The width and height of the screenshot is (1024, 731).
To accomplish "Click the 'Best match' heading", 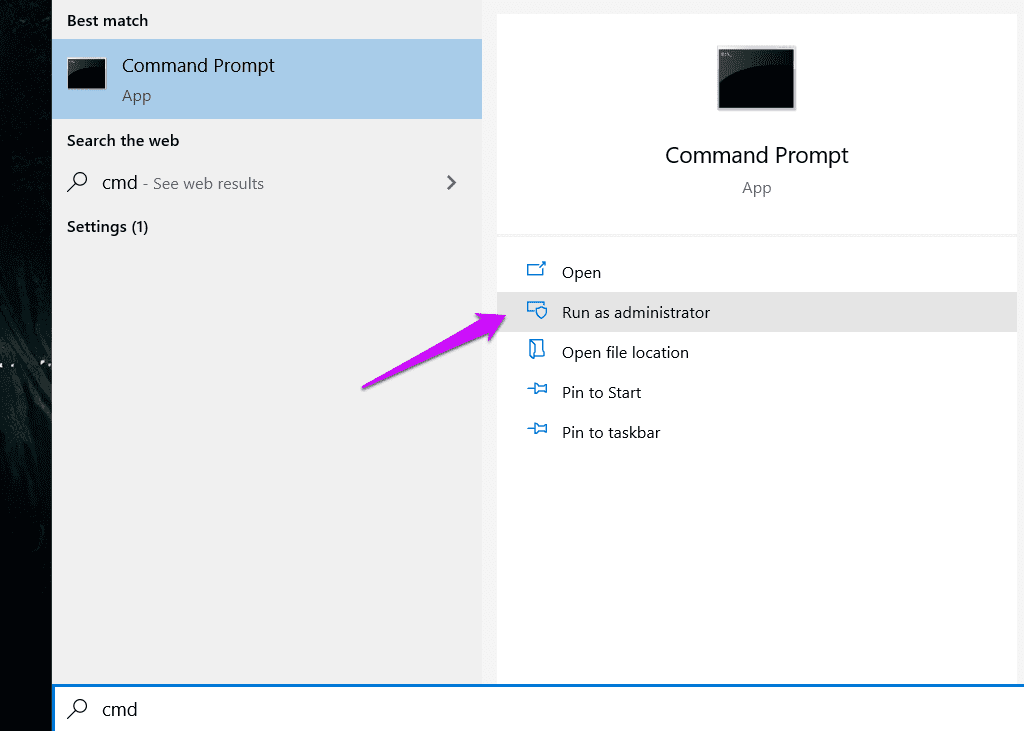I will click(x=107, y=20).
